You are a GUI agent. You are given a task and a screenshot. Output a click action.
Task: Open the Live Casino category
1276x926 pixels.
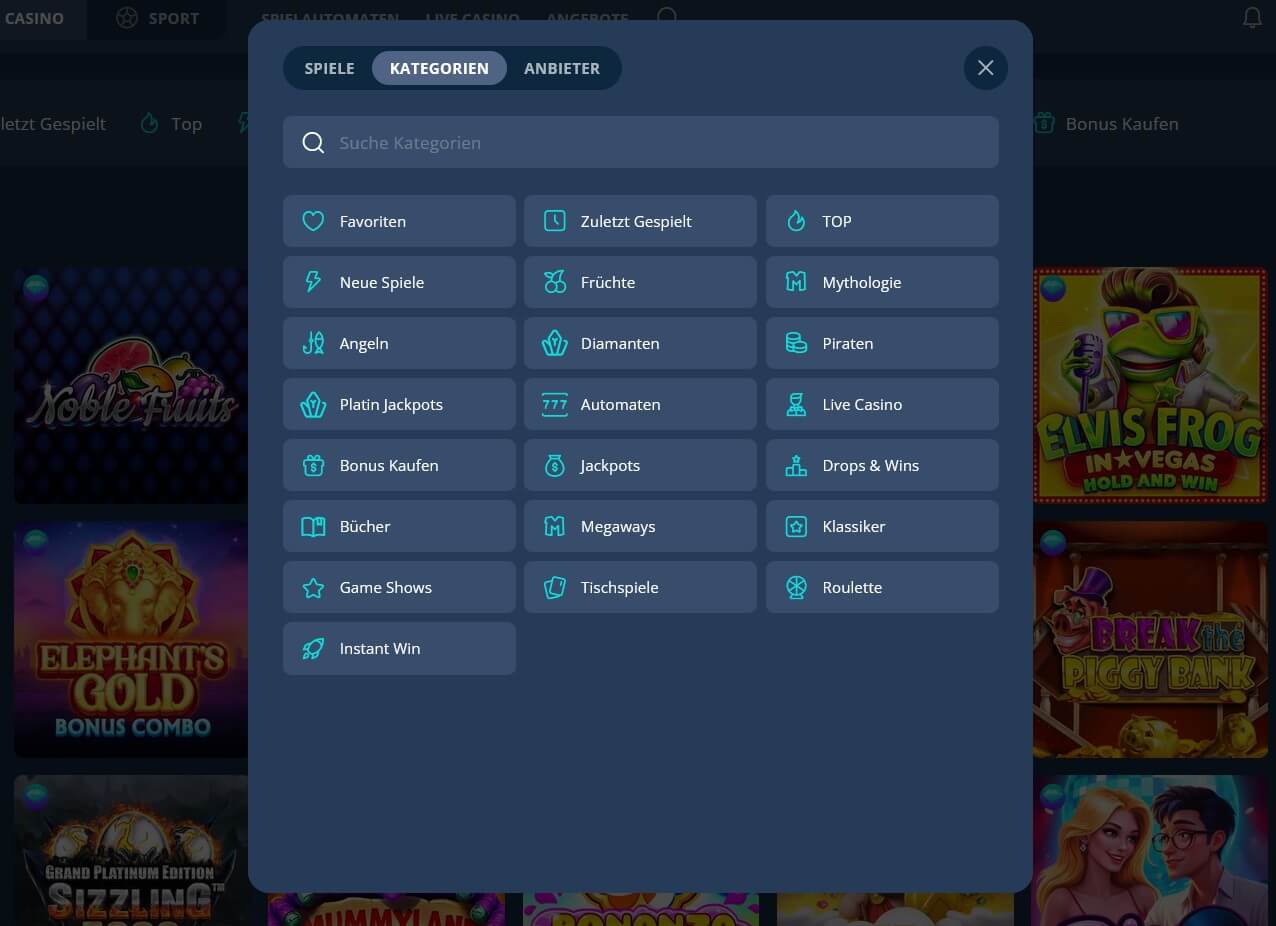[881, 404]
